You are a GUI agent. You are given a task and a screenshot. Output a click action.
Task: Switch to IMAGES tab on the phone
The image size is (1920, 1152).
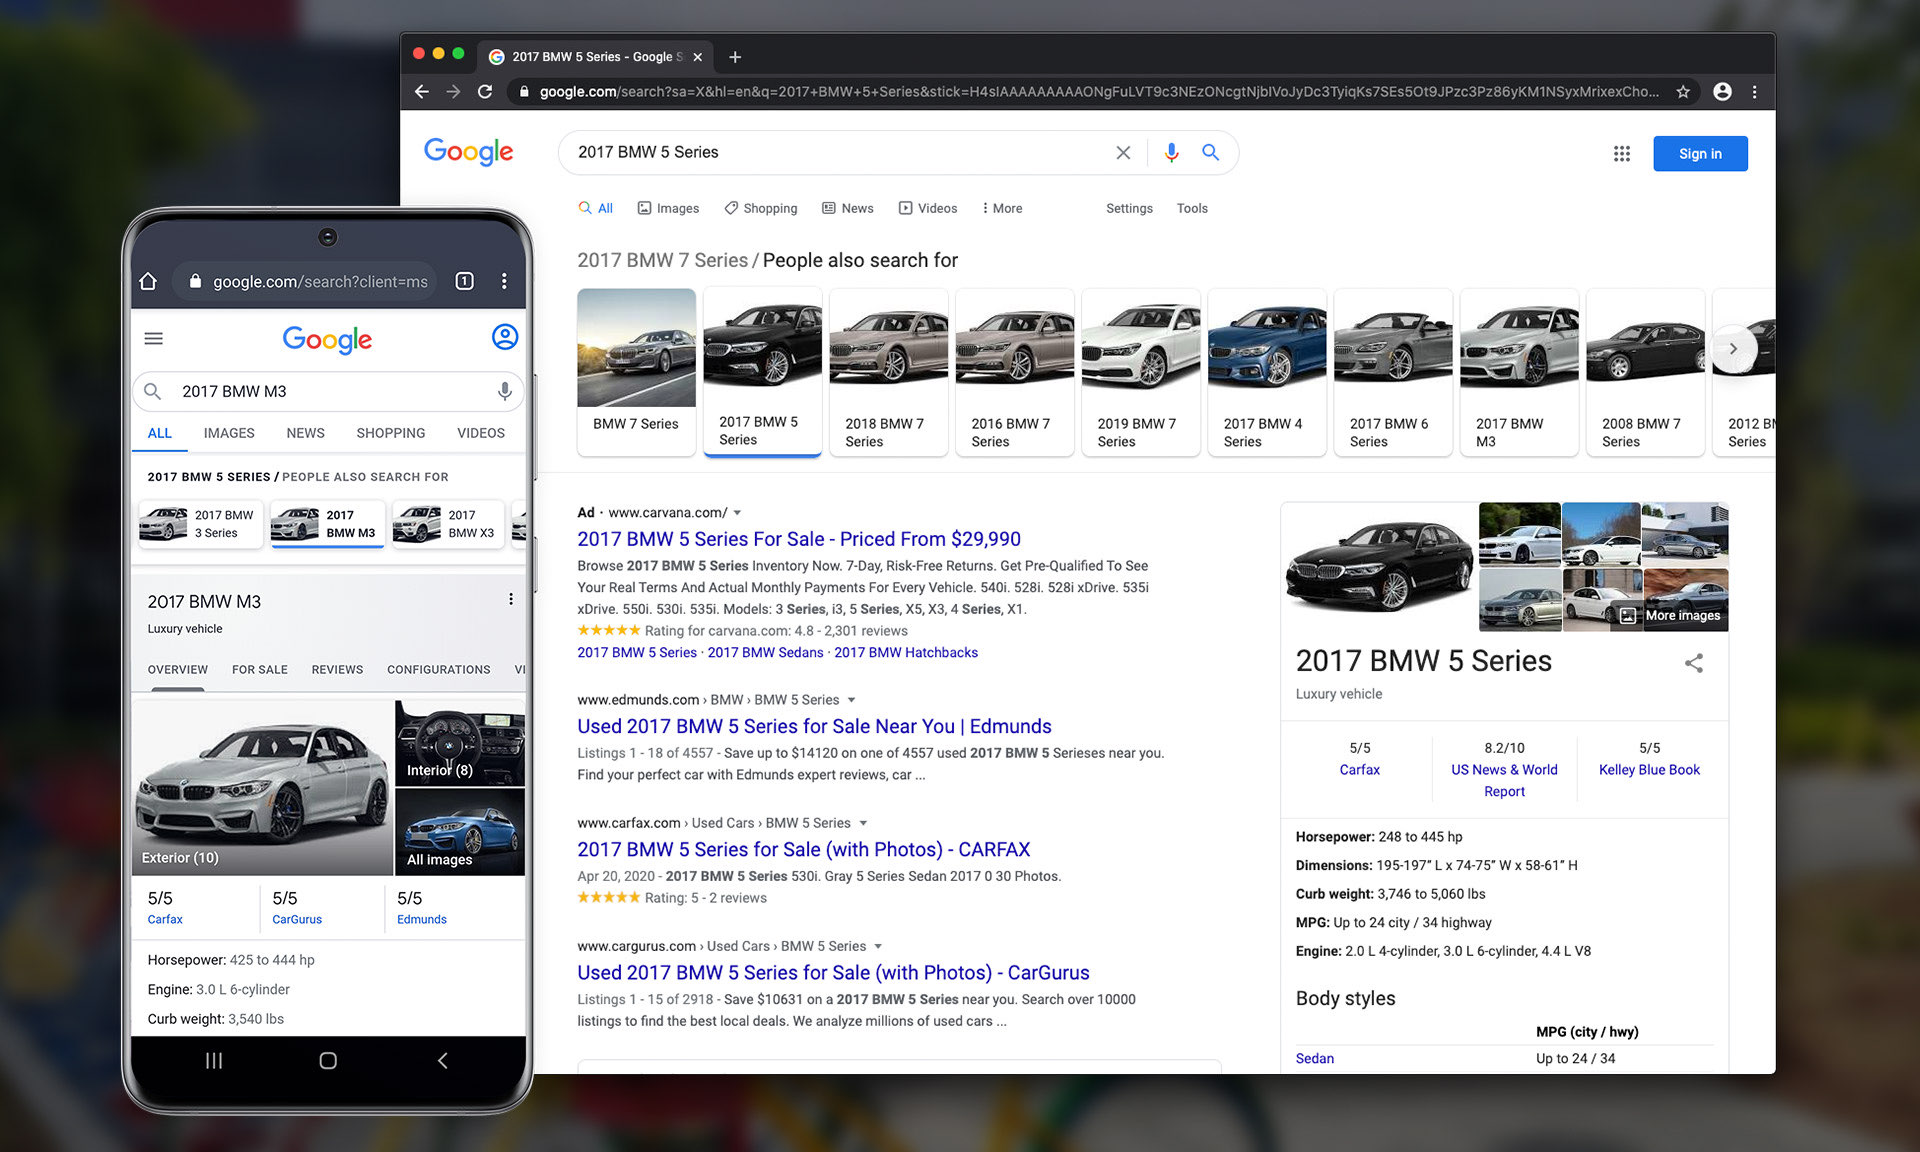click(229, 433)
